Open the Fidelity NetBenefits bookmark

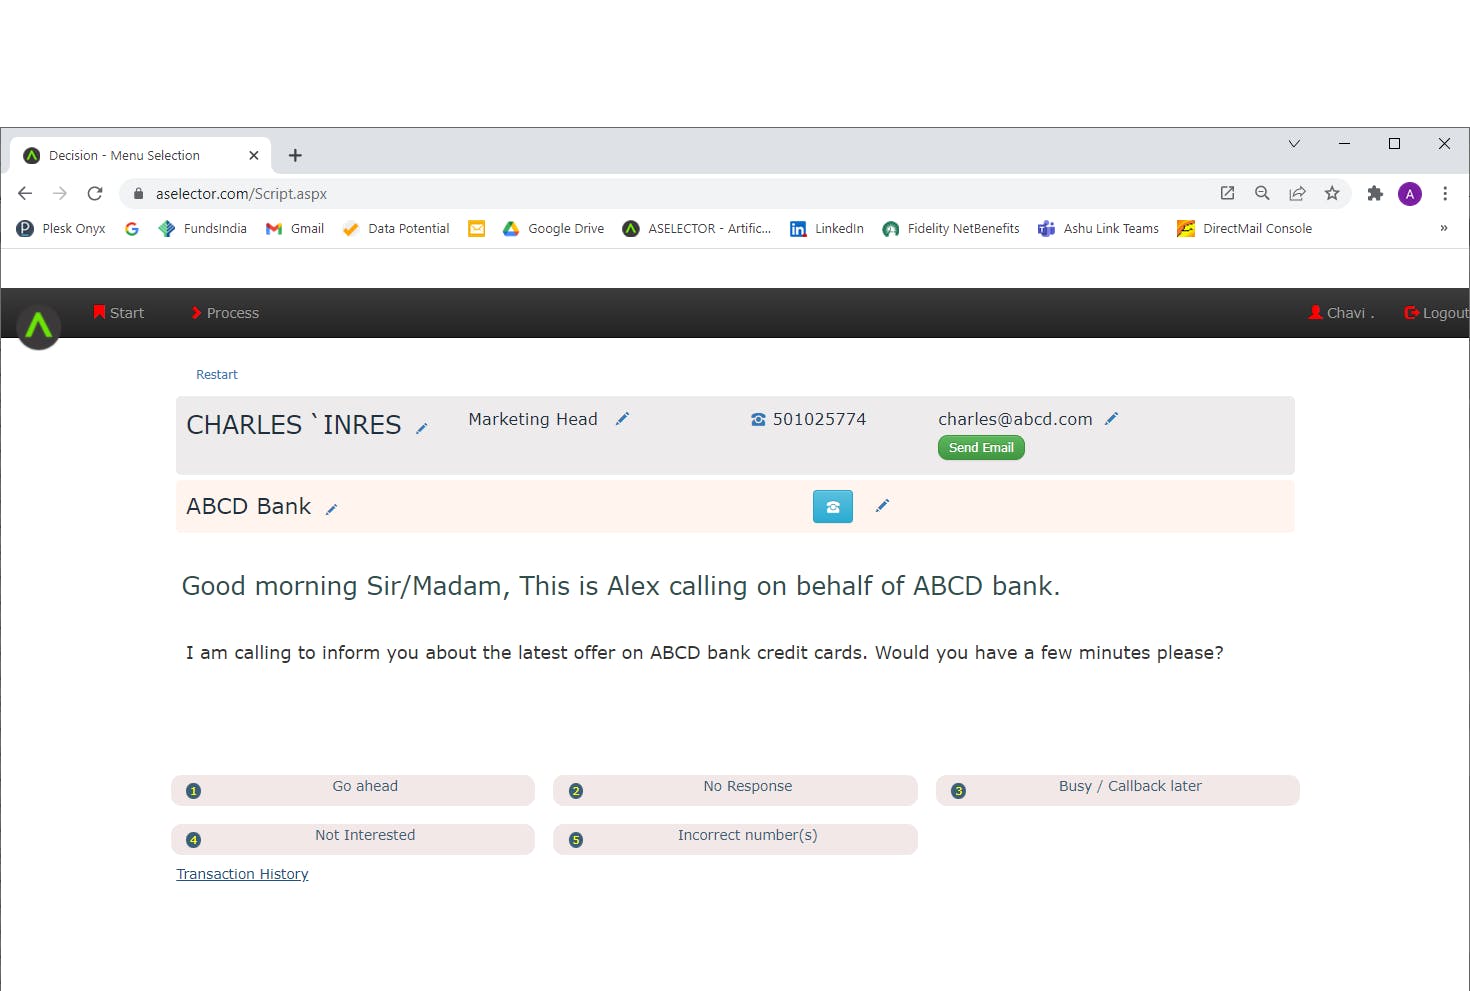coord(951,228)
